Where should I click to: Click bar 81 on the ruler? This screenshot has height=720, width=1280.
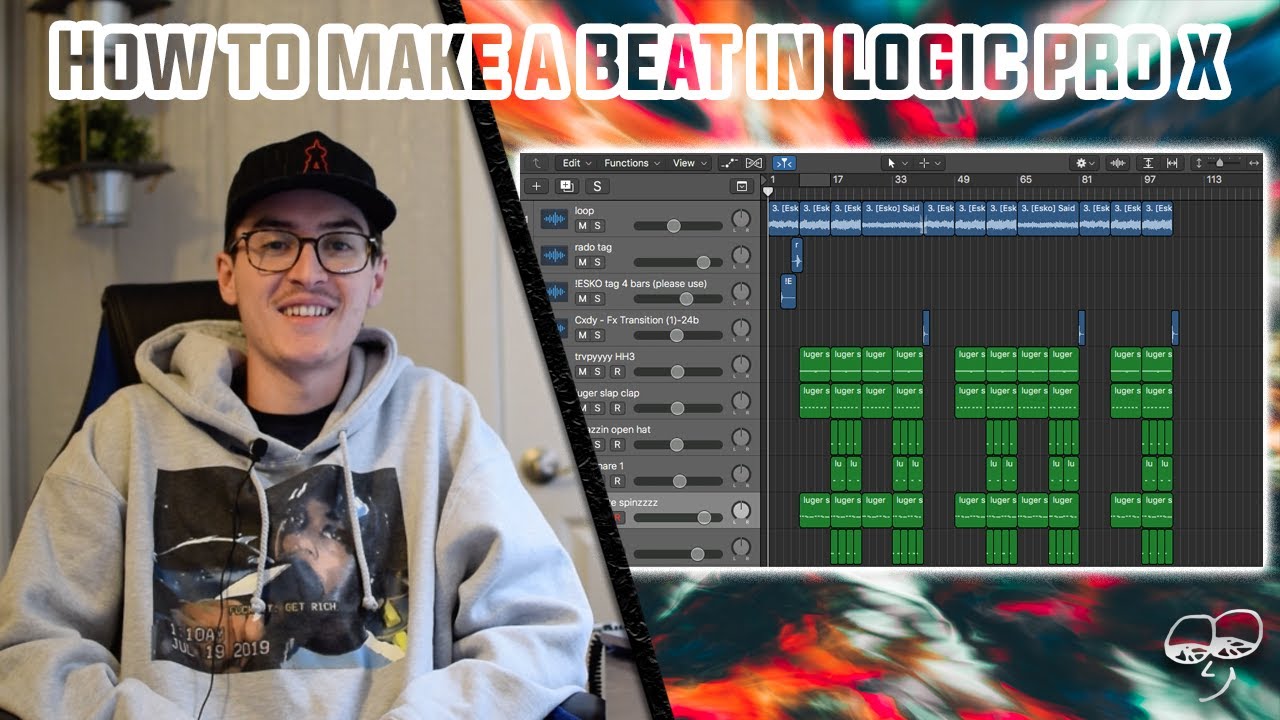click(x=1087, y=180)
